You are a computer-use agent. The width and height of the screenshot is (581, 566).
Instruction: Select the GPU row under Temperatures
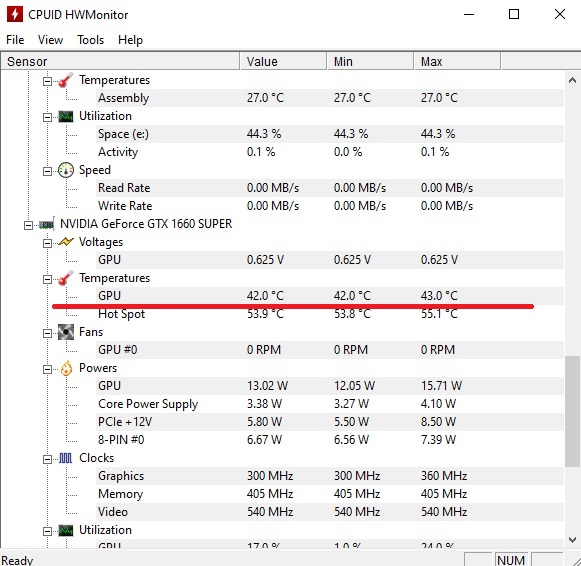pos(330,296)
